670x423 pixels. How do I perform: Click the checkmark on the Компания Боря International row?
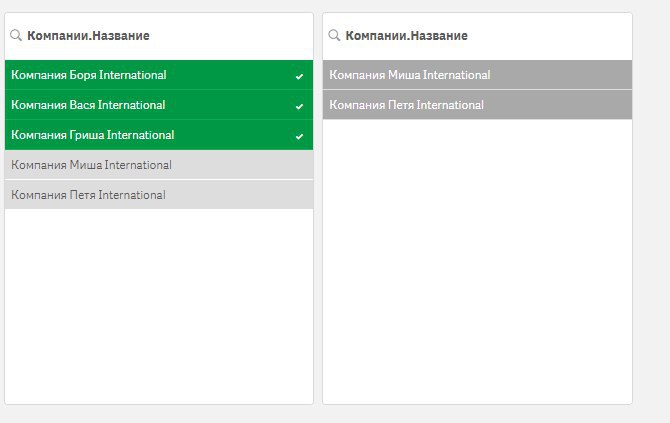[299, 76]
